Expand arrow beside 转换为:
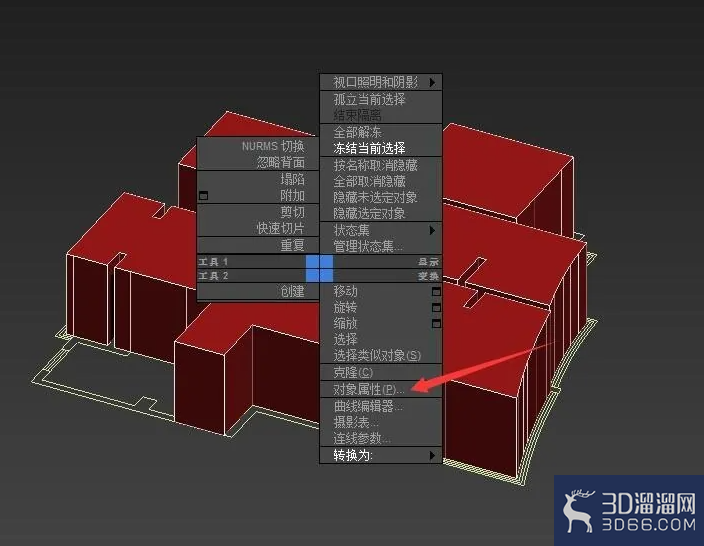Screen dimensions: 704x546 tap(432, 455)
